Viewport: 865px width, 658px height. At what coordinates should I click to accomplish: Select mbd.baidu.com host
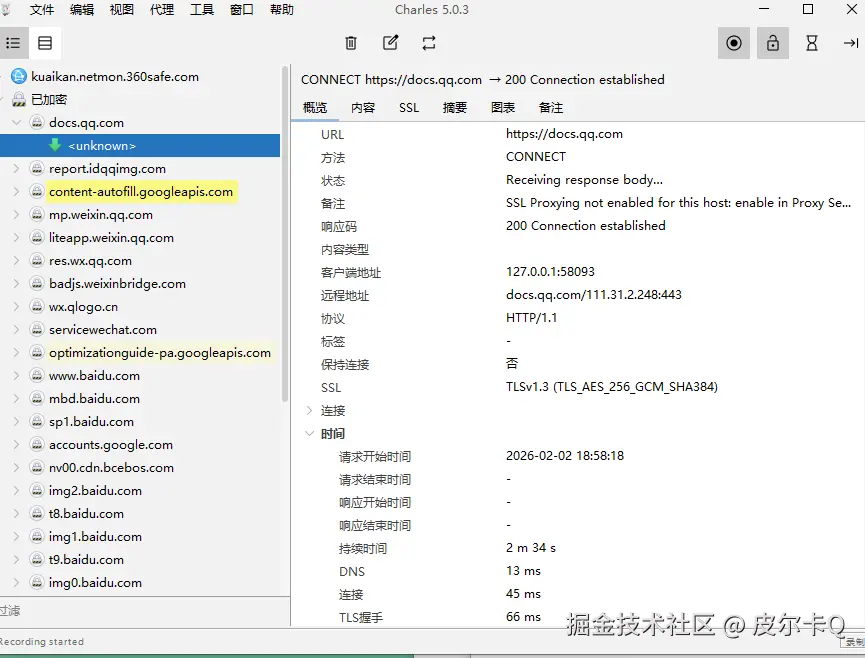94,399
